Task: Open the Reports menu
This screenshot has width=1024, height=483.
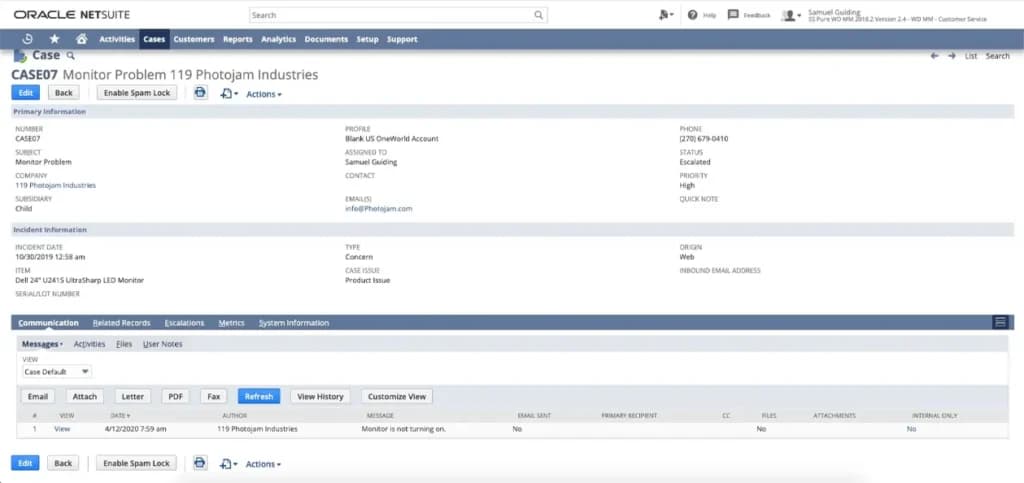Action: tap(238, 39)
